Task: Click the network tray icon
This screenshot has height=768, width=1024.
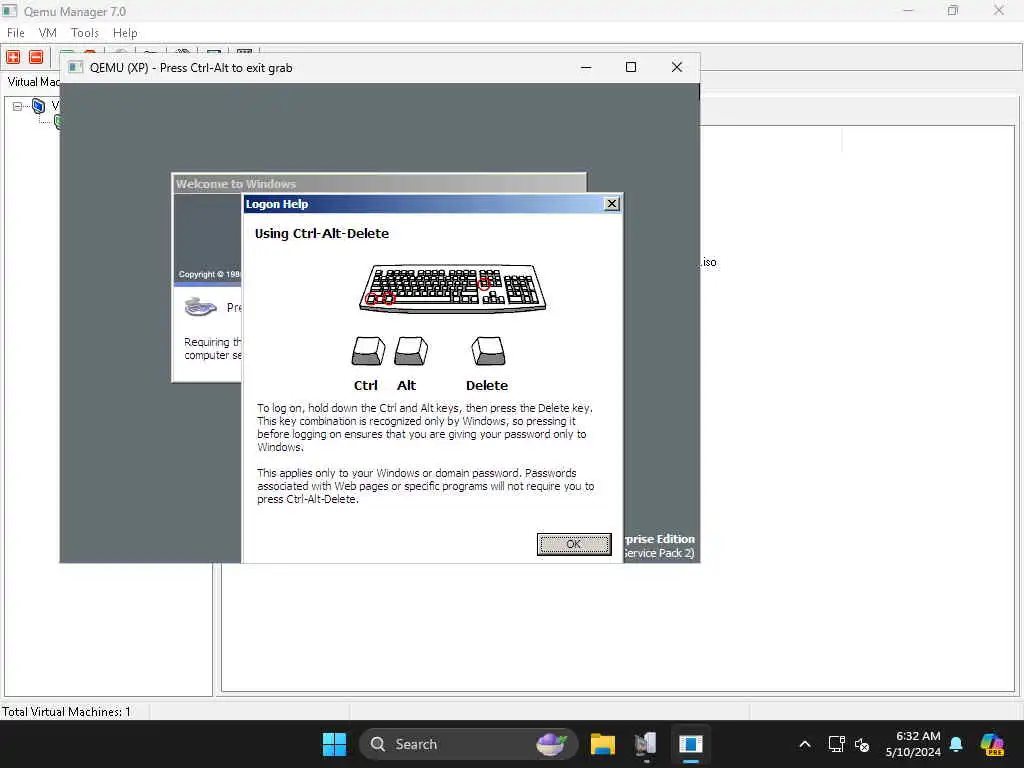Action: (836, 744)
